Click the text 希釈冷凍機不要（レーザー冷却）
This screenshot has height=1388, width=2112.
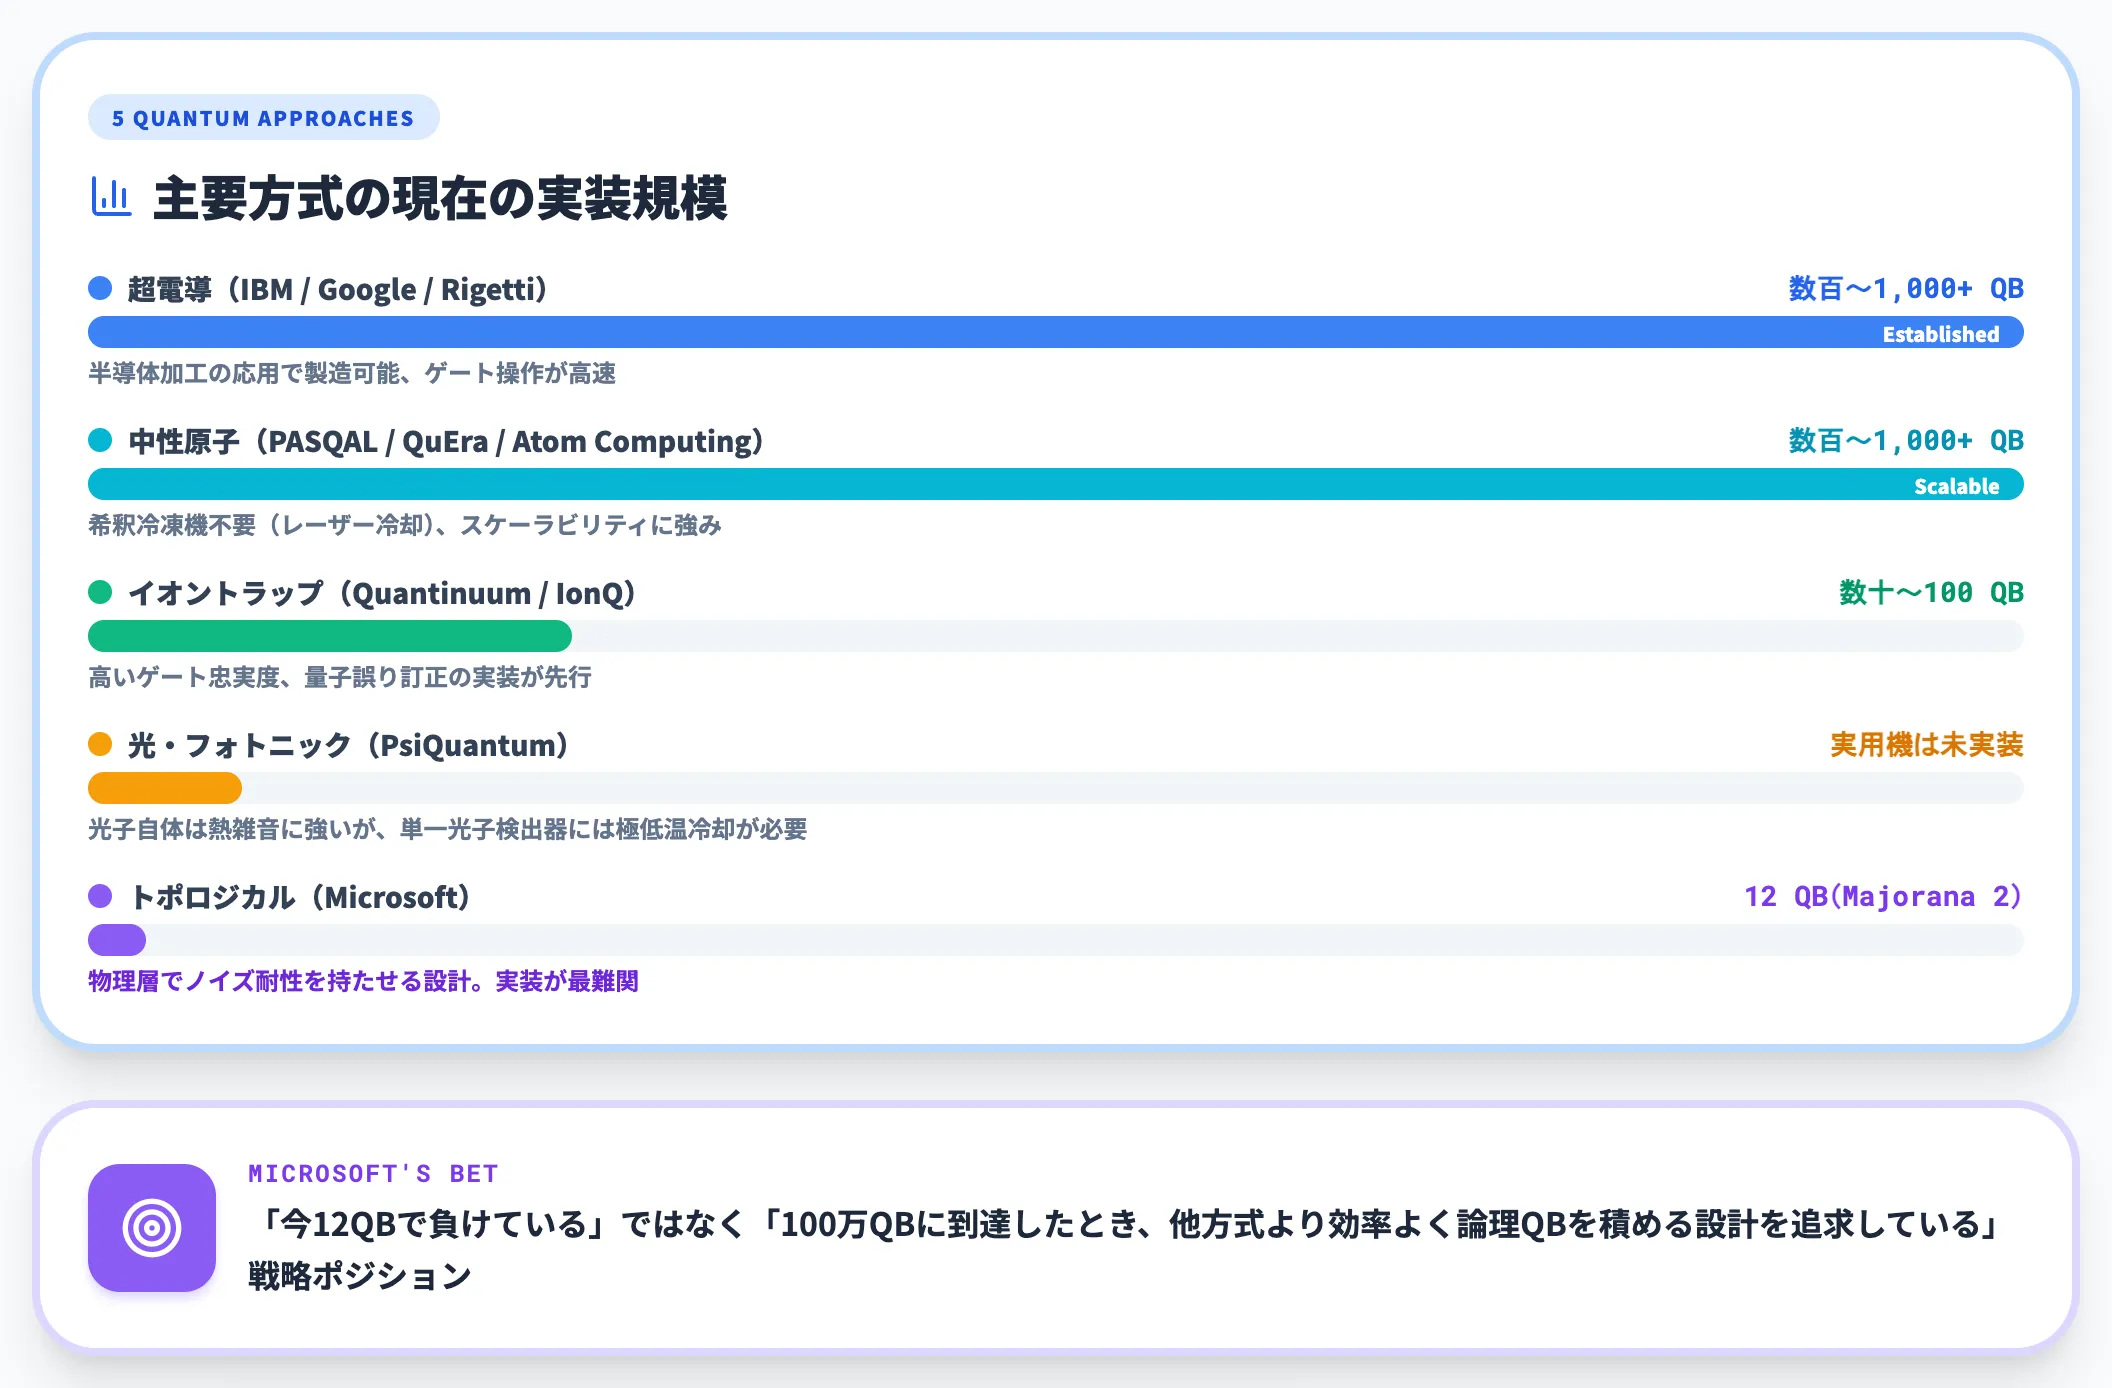(262, 525)
